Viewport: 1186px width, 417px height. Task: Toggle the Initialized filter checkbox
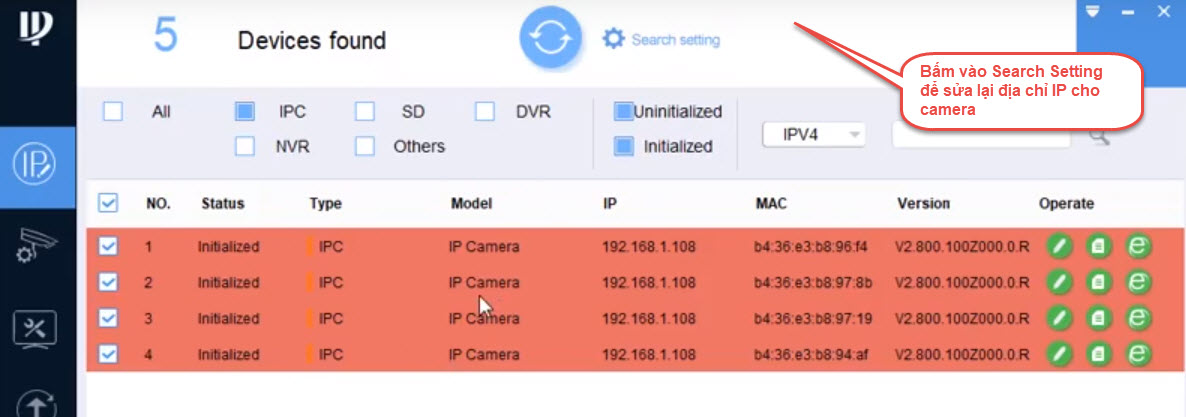(623, 146)
